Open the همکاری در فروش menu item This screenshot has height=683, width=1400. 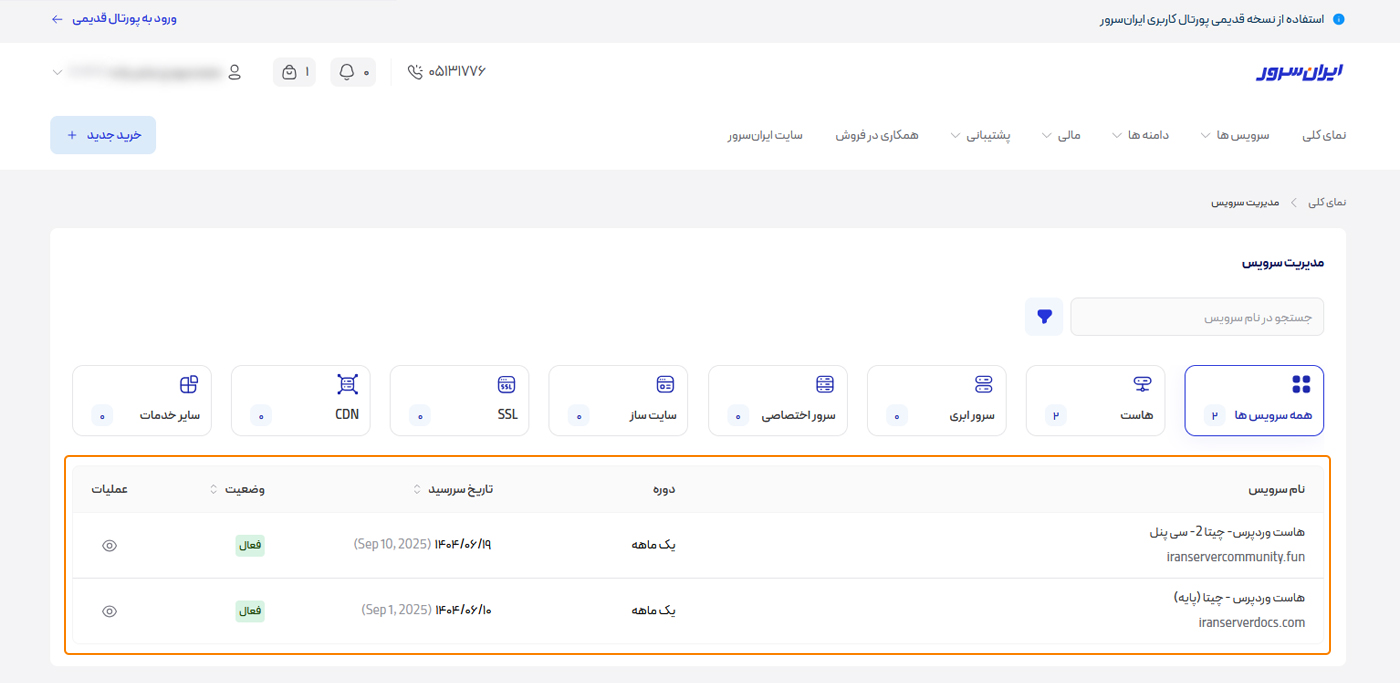877,135
